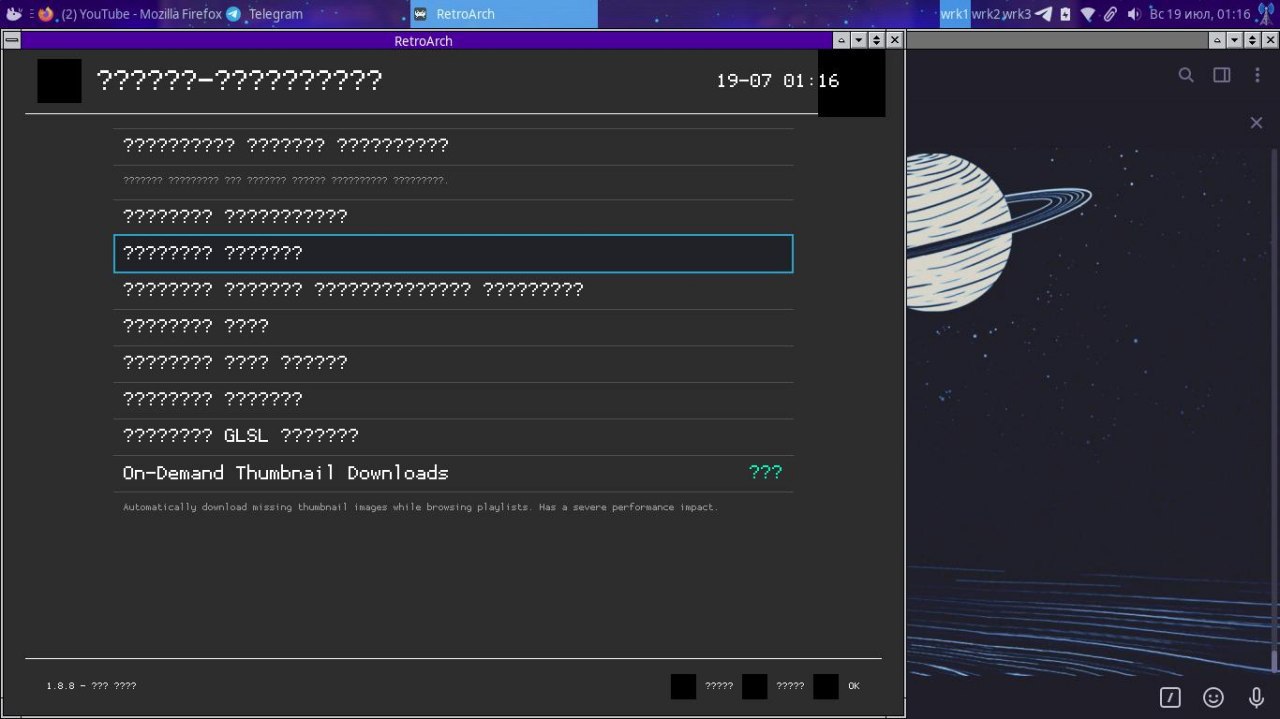Open the GLSL menu row in RetroArch
The width and height of the screenshot is (1280, 719).
453,436
